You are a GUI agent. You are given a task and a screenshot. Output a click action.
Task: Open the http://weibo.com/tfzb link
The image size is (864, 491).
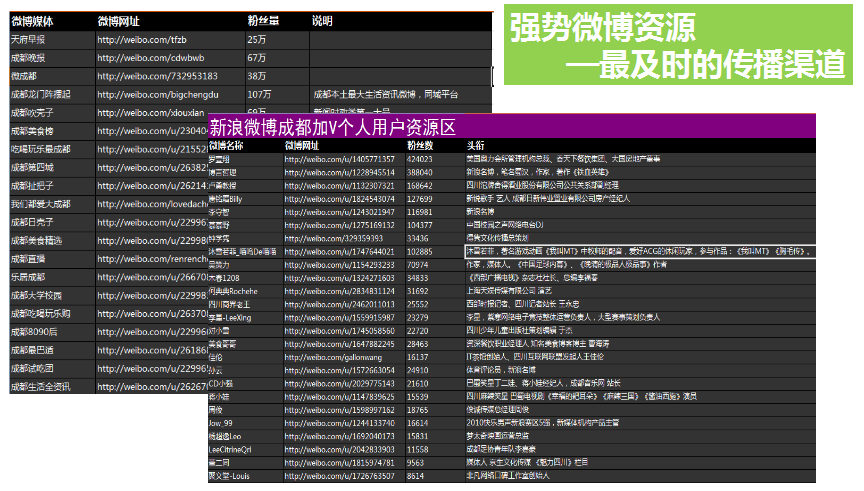click(142, 40)
